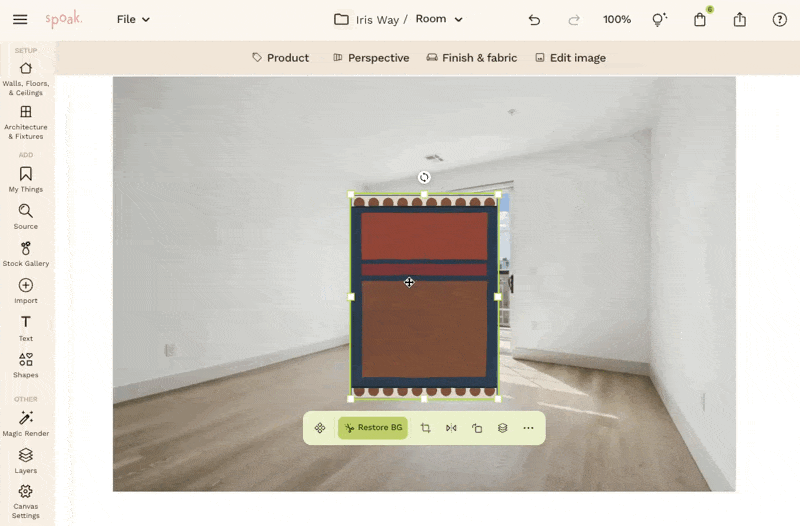Open Architecture & Fixtures panel

pyautogui.click(x=26, y=122)
